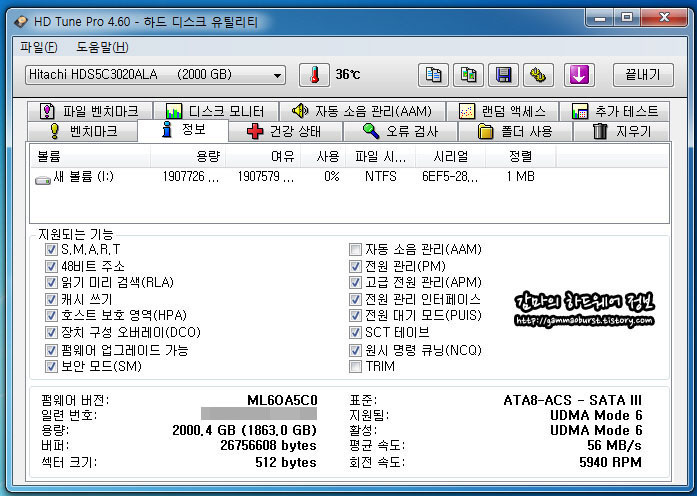Click the capacity value 2000.4 GB (1863.0 GB)
The width and height of the screenshot is (697, 496).
[x=244, y=430]
